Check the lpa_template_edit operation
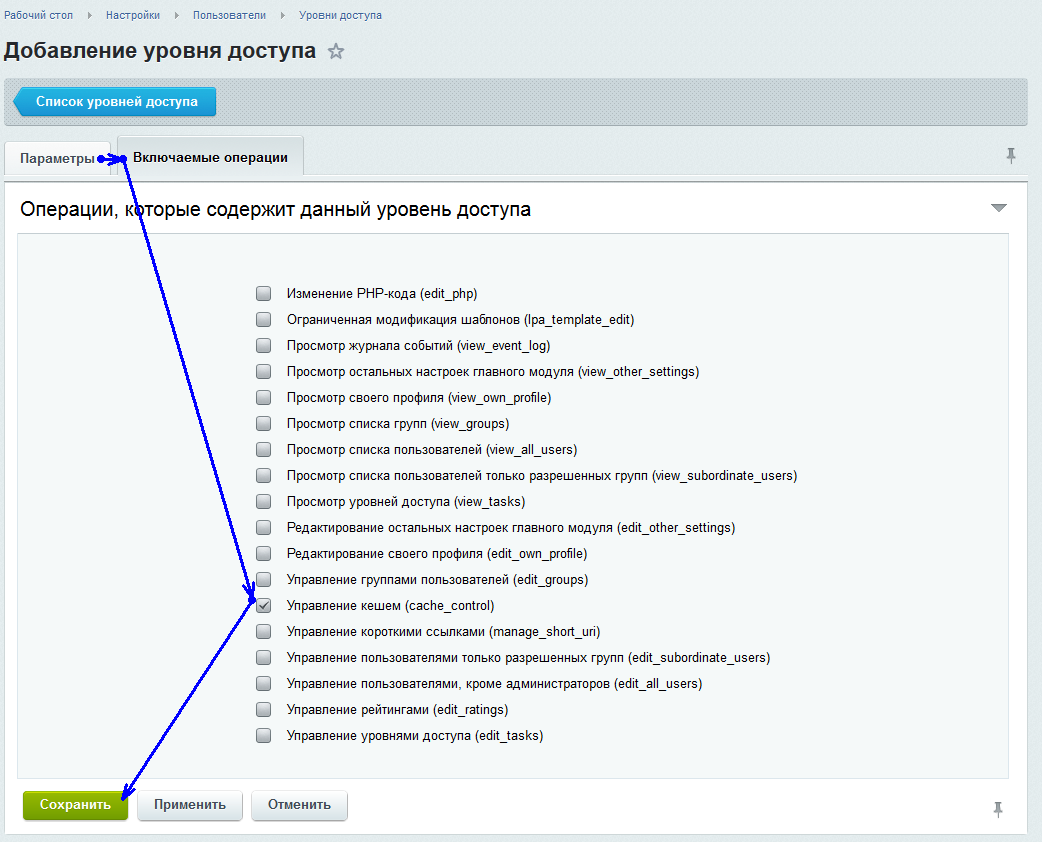 (x=264, y=320)
